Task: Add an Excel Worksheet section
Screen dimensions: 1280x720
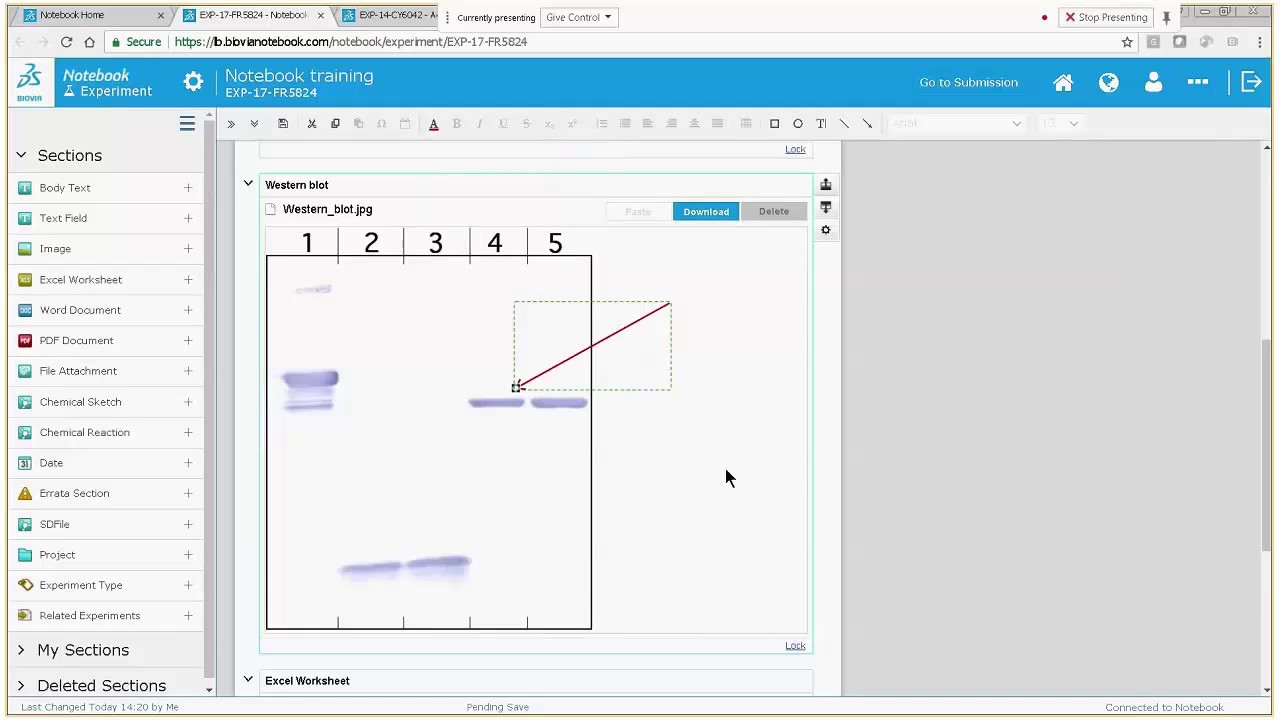Action: (x=188, y=279)
